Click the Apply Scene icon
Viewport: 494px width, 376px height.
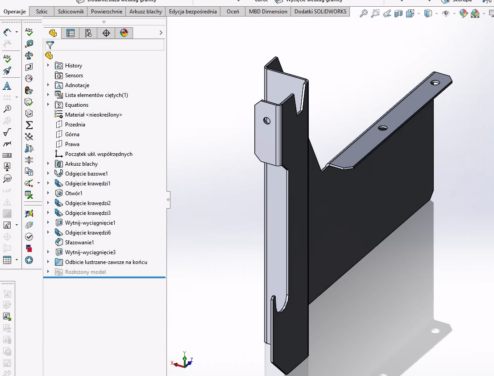tap(475, 13)
